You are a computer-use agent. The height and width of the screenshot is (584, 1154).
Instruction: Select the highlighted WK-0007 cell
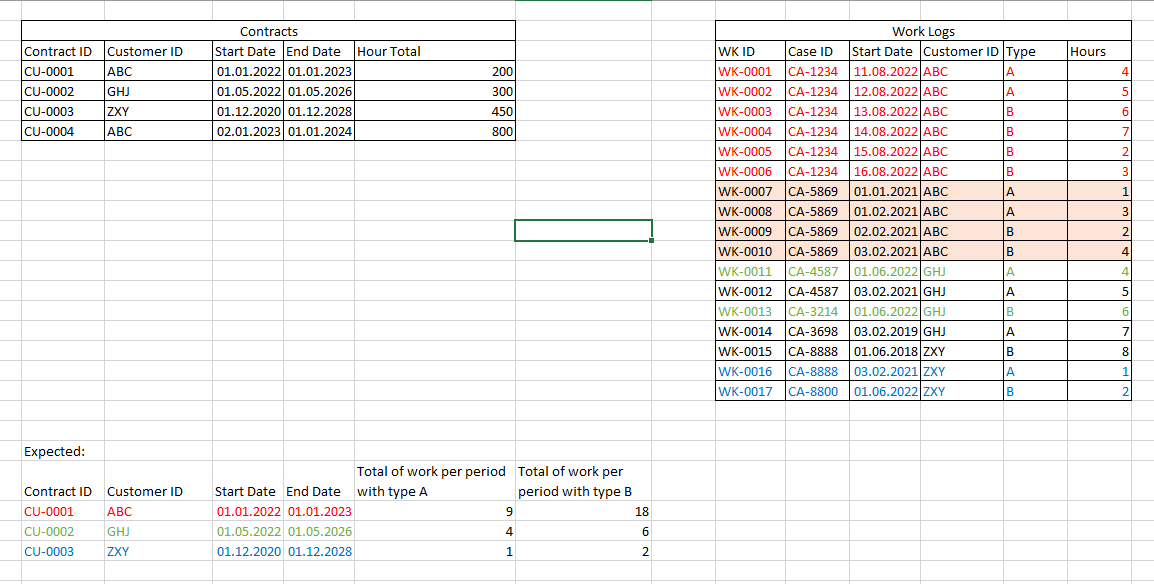[751, 191]
